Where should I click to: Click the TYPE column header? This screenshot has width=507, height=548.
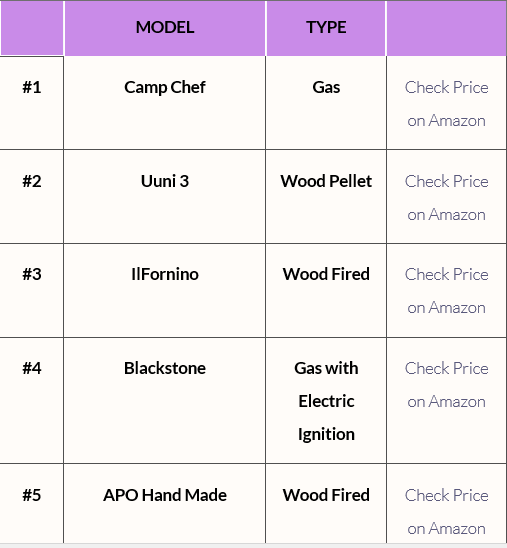point(326,28)
